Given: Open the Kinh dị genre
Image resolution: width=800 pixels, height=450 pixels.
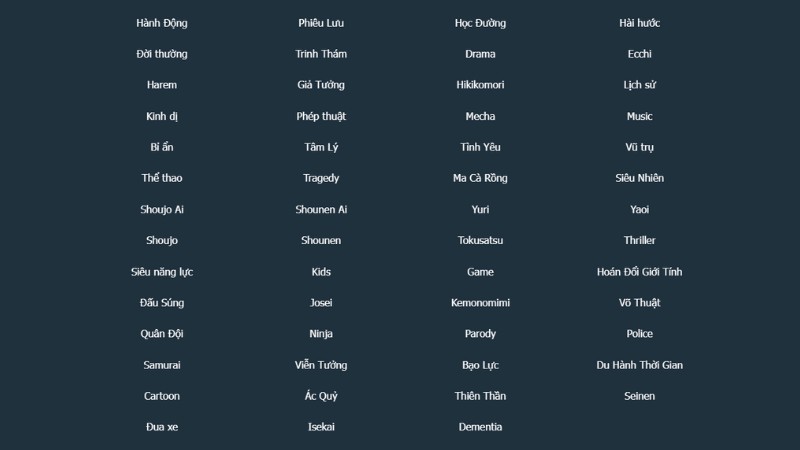Looking at the screenshot, I should coord(162,116).
